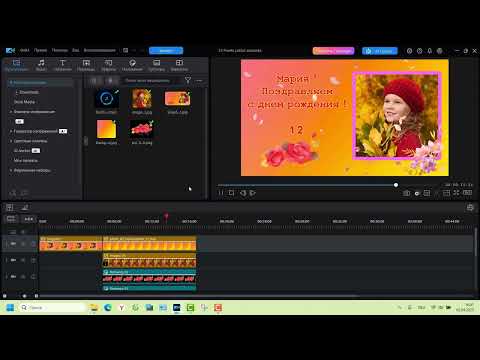Click the orange-purple gradient button at top

tap(333, 51)
